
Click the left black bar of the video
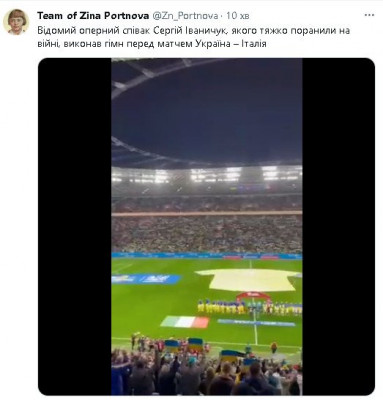coord(75,227)
